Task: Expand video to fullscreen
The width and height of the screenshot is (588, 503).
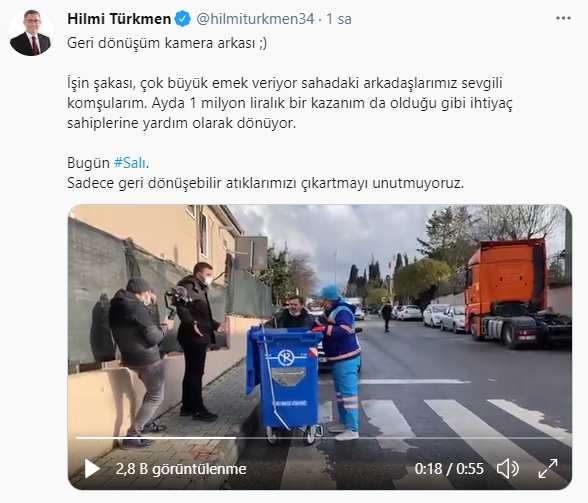Action: click(548, 469)
